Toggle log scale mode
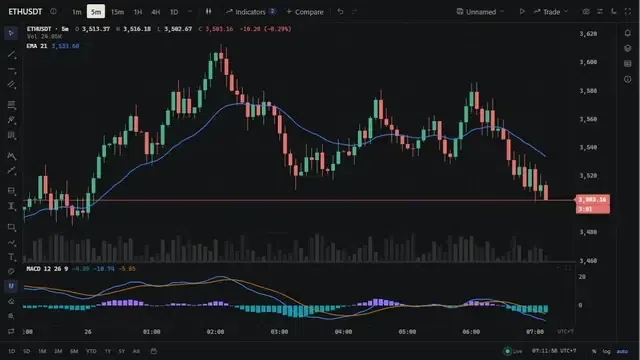The height and width of the screenshot is (360, 640). 607,351
